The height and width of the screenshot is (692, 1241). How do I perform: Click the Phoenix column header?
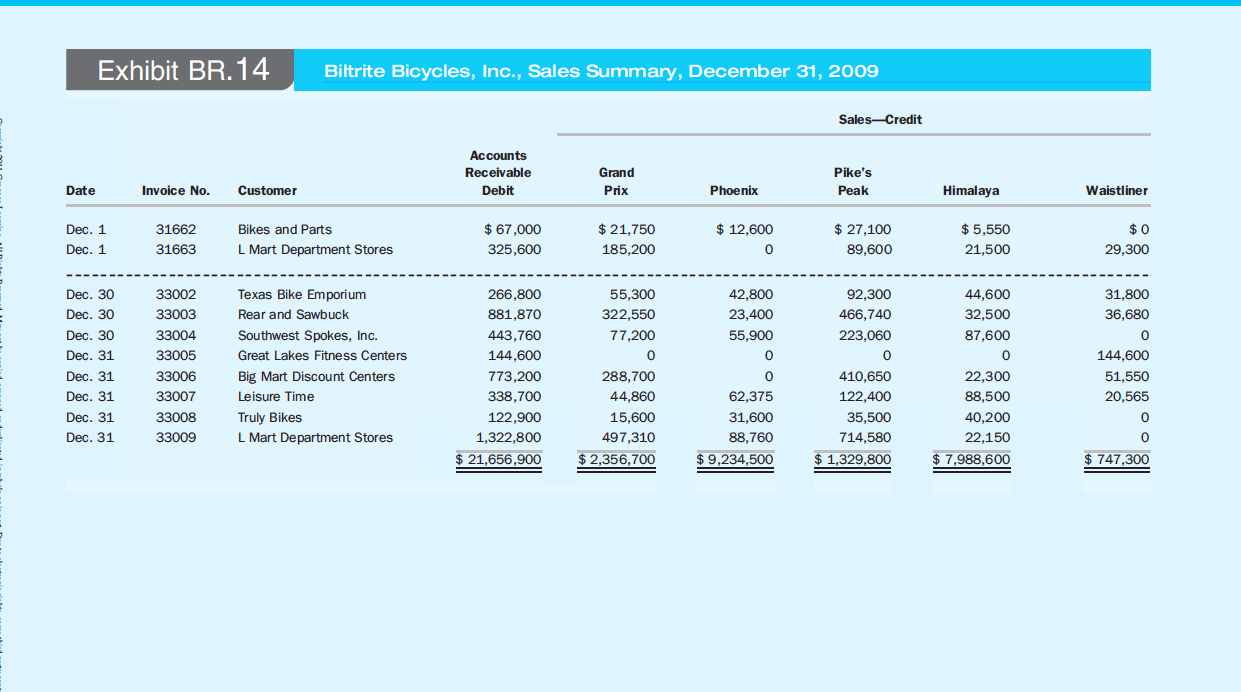pos(734,190)
